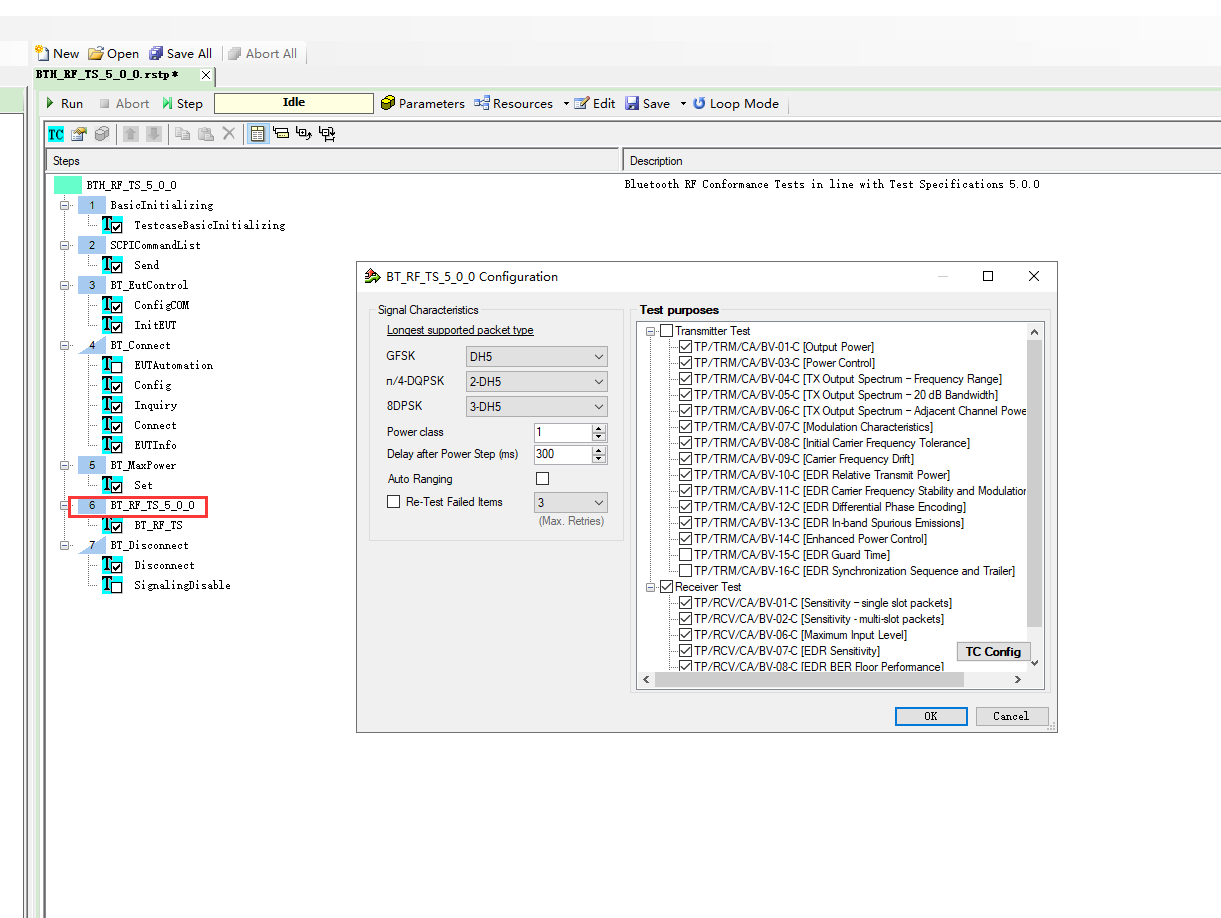Close the BTH_RF_TS_5_0_0.rstp tab

pos(206,75)
